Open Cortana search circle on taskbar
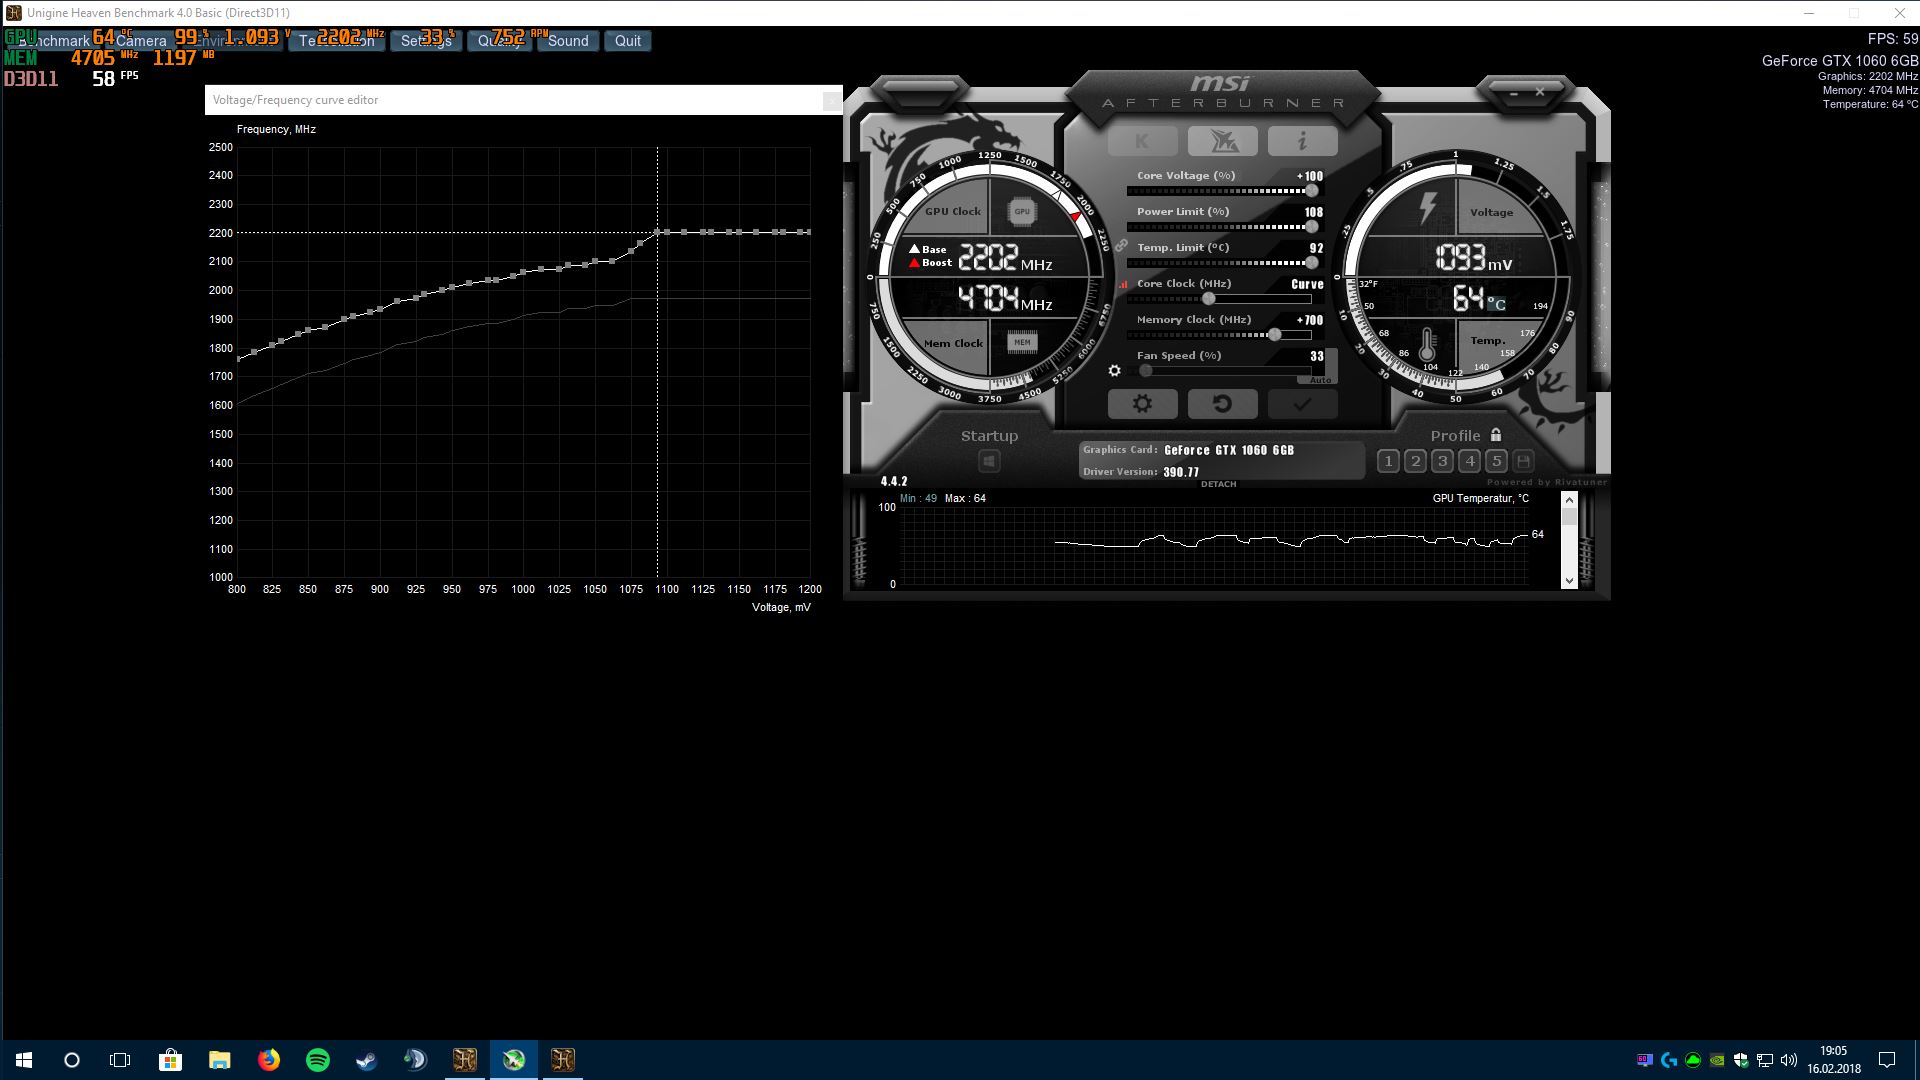 pyautogui.click(x=72, y=1060)
